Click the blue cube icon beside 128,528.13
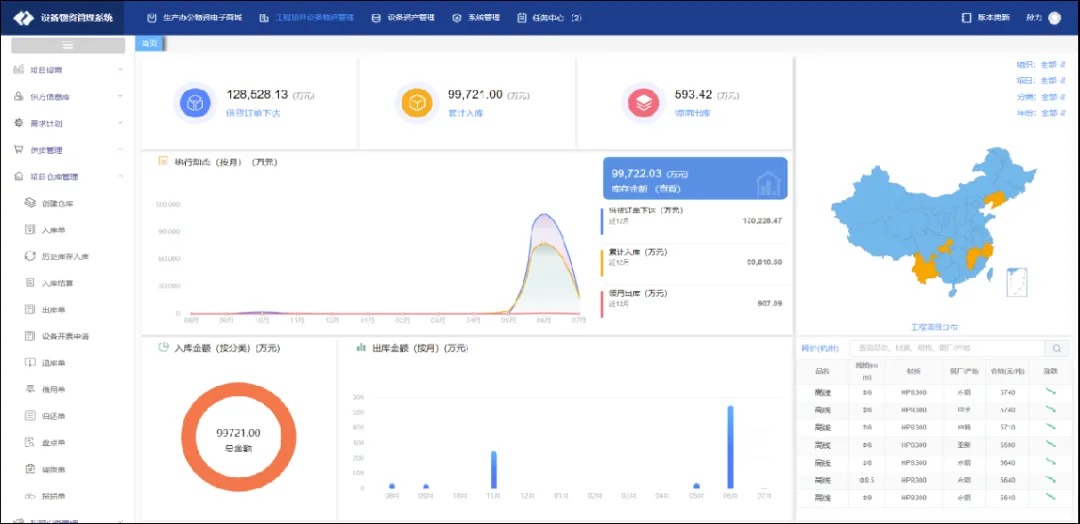 (196, 103)
